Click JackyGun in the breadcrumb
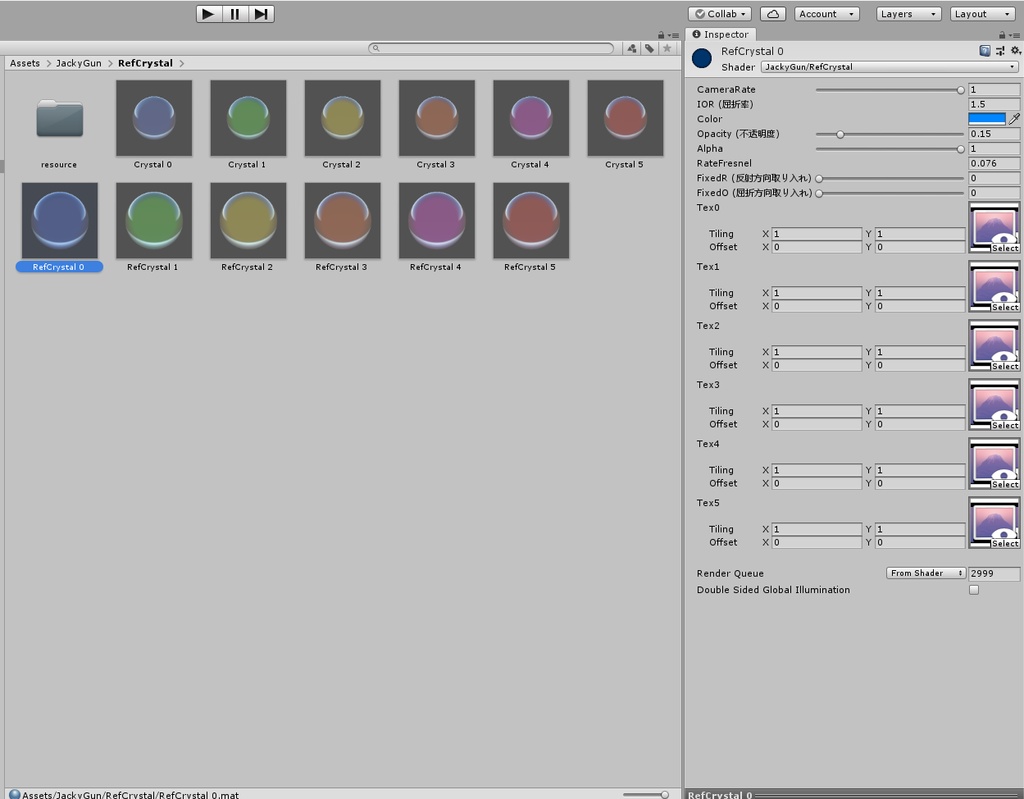Image resolution: width=1024 pixels, height=799 pixels. pyautogui.click(x=79, y=63)
